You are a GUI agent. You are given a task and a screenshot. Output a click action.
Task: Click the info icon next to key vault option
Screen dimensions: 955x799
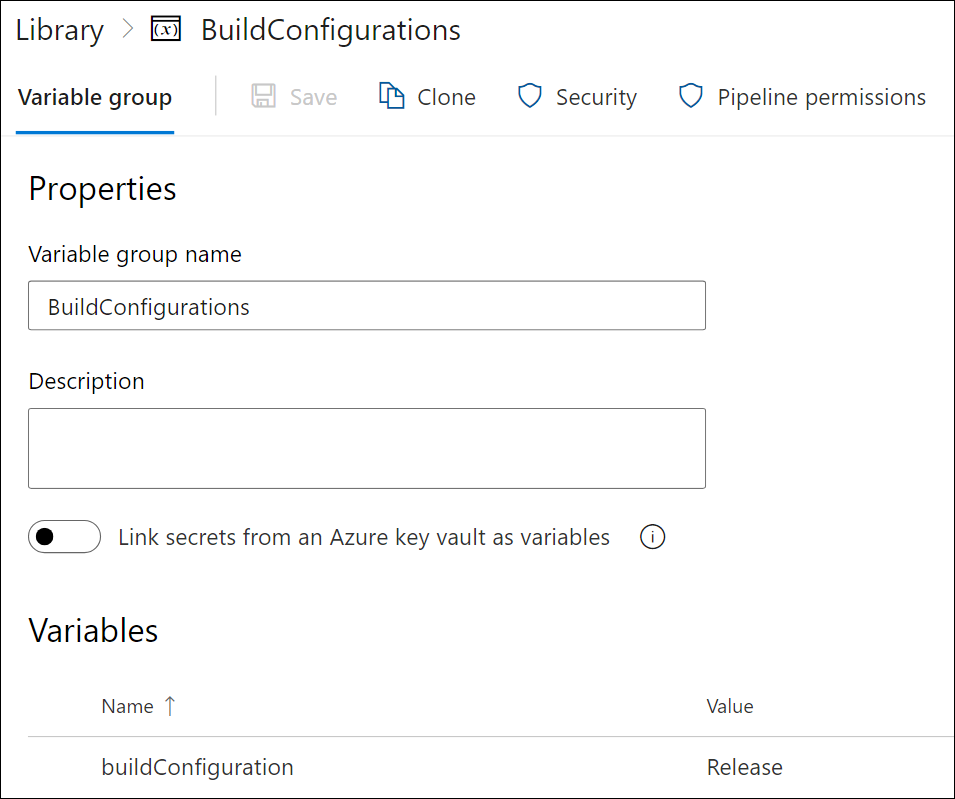652,537
